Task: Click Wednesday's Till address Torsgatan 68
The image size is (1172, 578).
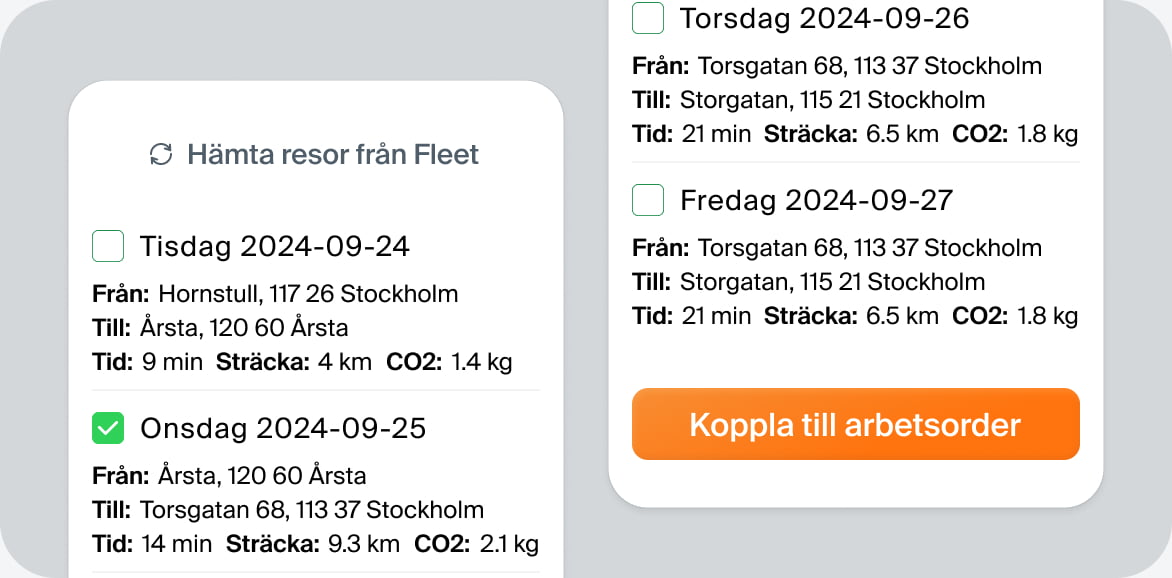Action: [x=312, y=509]
